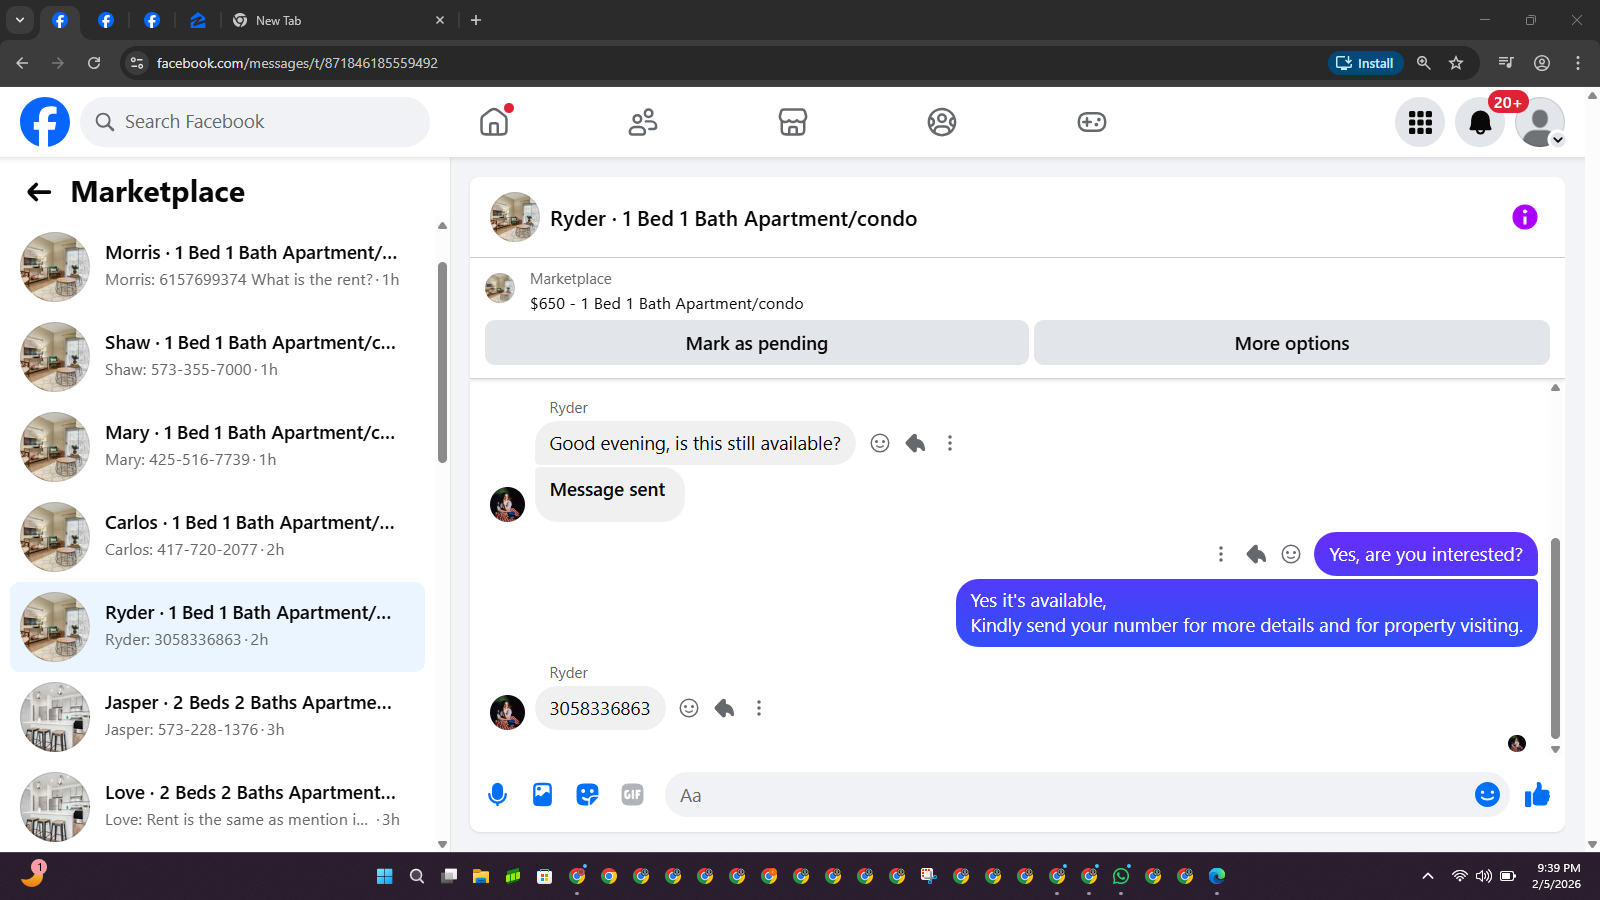The width and height of the screenshot is (1600, 900).
Task: Choose the GIF icon in composer
Action: click(632, 795)
